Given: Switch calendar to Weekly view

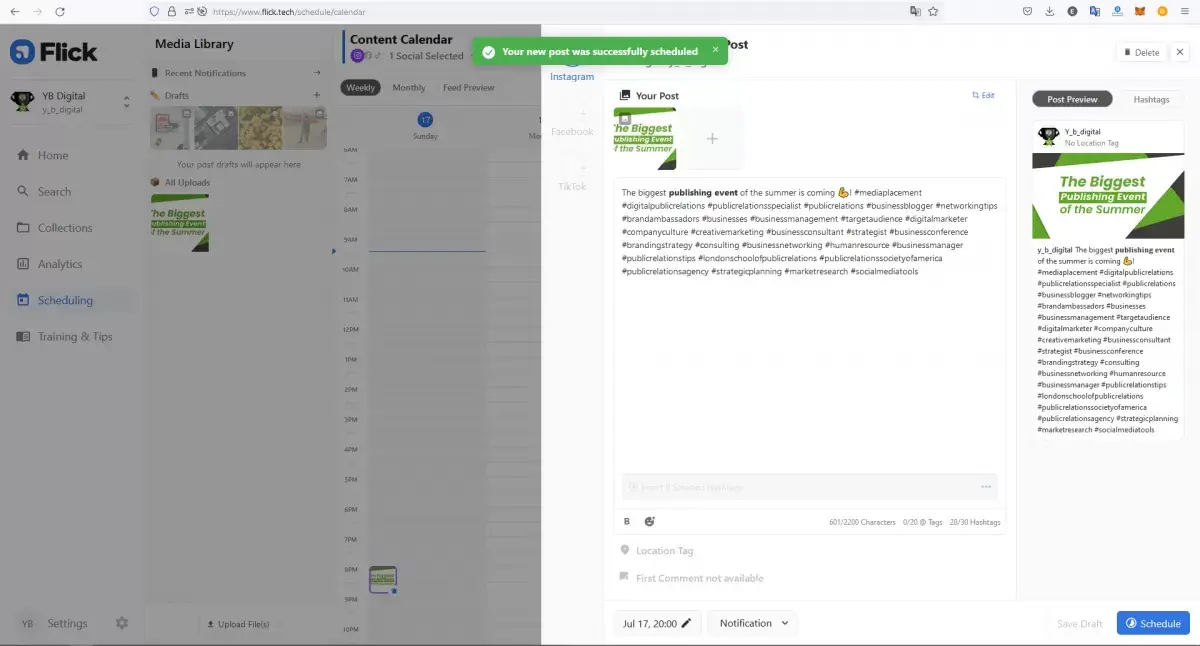Looking at the screenshot, I should [361, 88].
